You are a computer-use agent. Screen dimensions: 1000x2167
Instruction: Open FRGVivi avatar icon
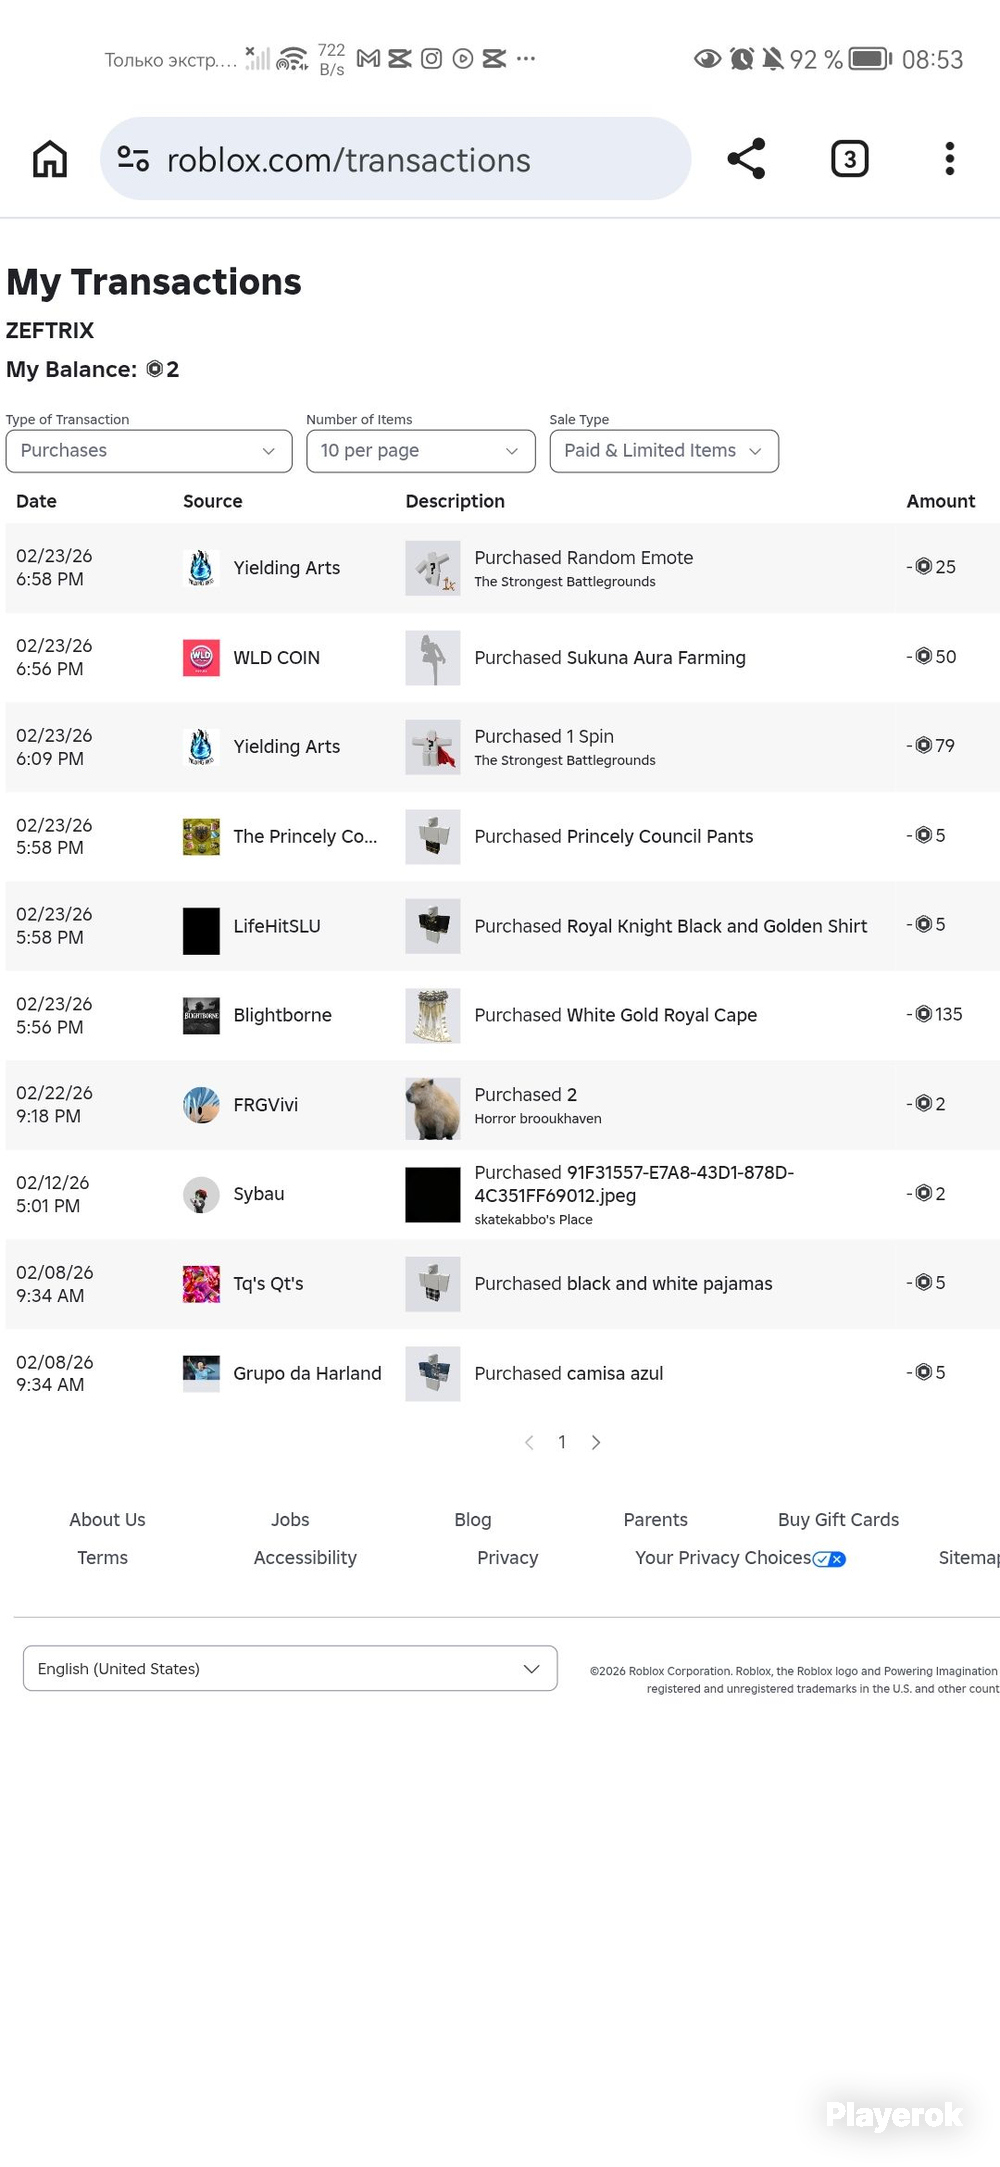[x=201, y=1105]
